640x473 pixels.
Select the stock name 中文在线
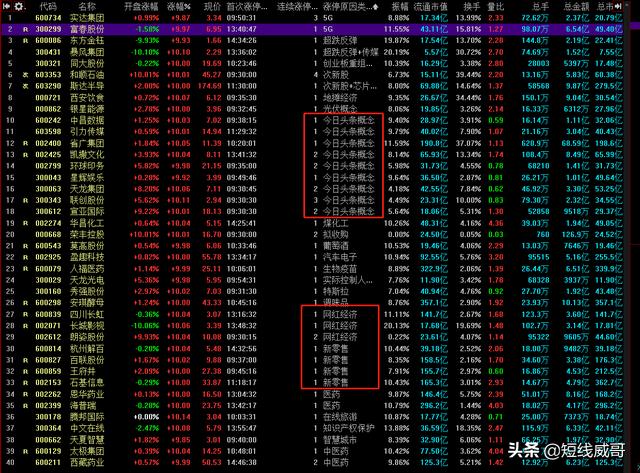point(87,428)
